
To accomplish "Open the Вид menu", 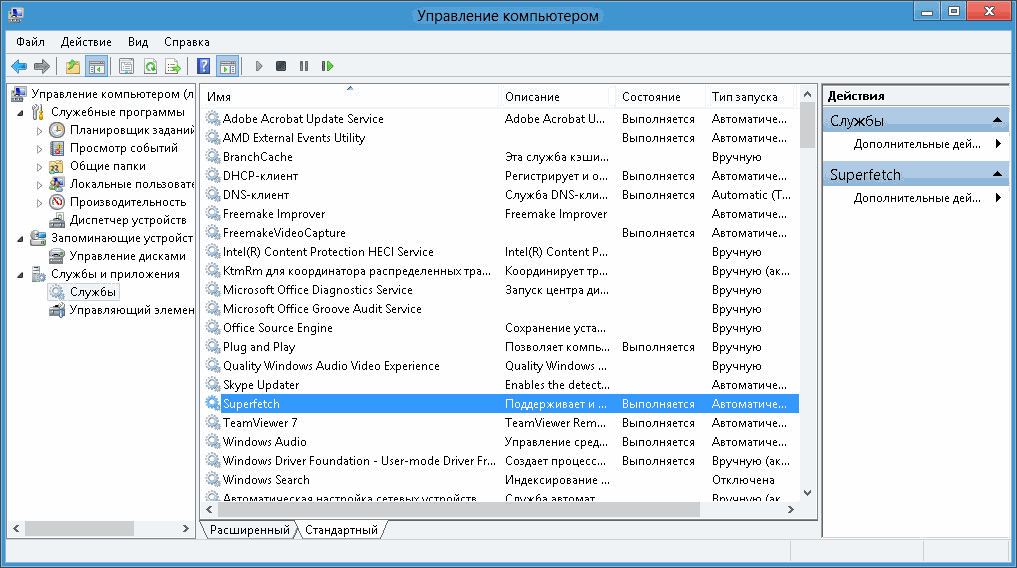I will pyautogui.click(x=138, y=41).
